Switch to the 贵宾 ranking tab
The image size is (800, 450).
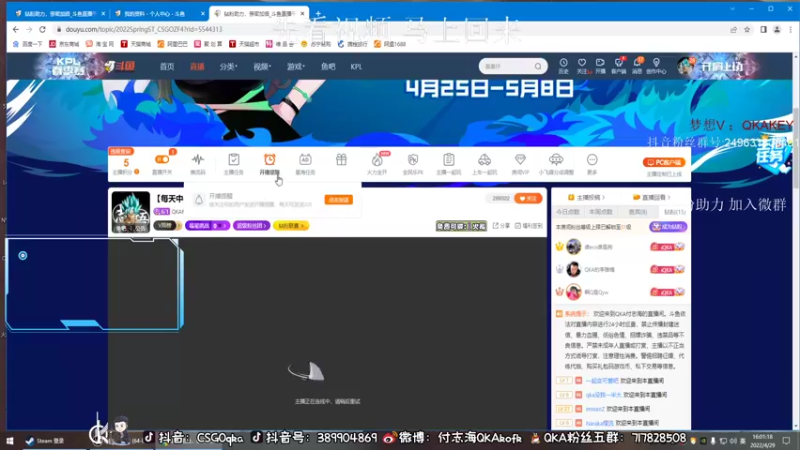tap(637, 212)
